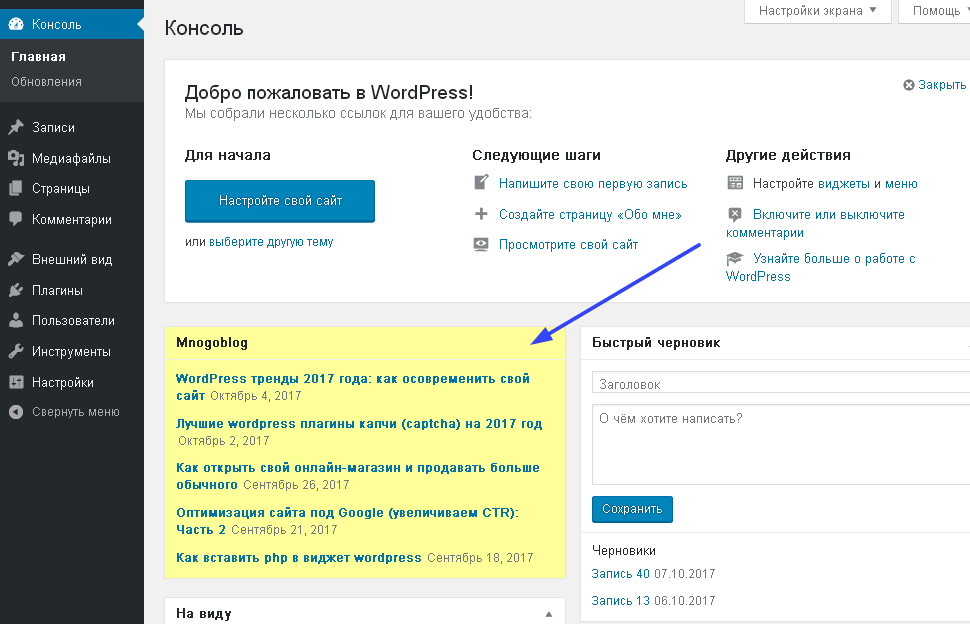The image size is (970, 624).
Task: Click the monitor icon beside Просмотрите свой сайт
Action: coord(481,244)
